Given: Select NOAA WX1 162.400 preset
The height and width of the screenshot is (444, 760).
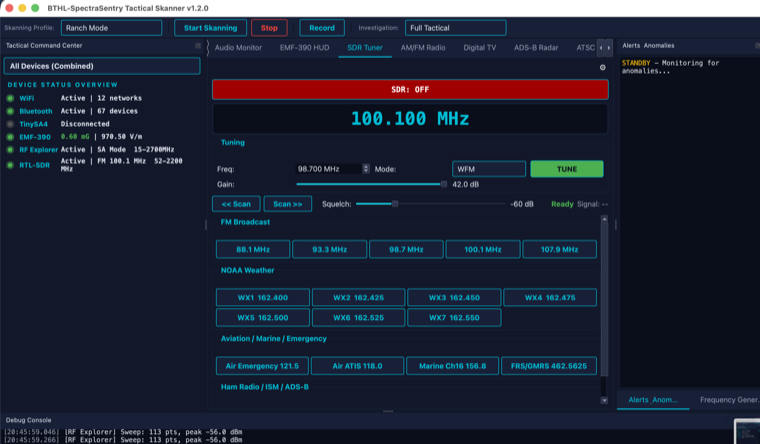Looking at the screenshot, I should pos(263,297).
